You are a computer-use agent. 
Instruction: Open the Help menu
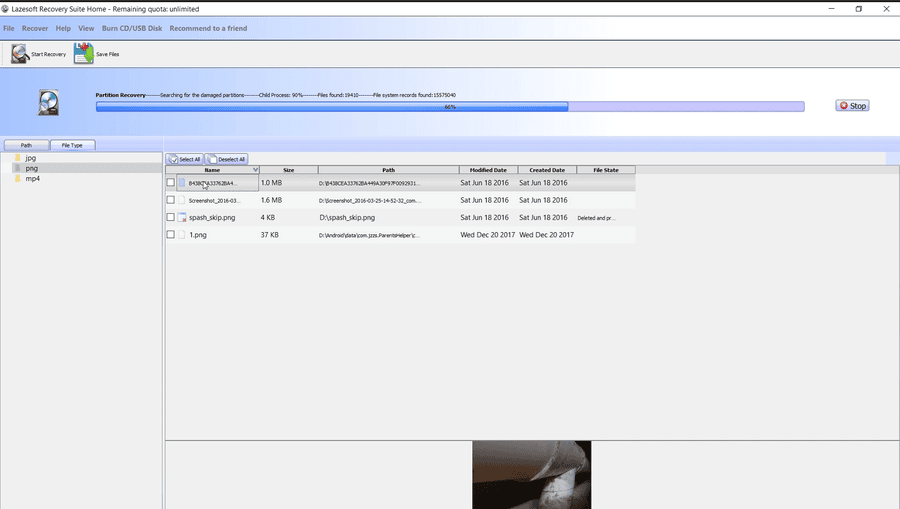63,28
